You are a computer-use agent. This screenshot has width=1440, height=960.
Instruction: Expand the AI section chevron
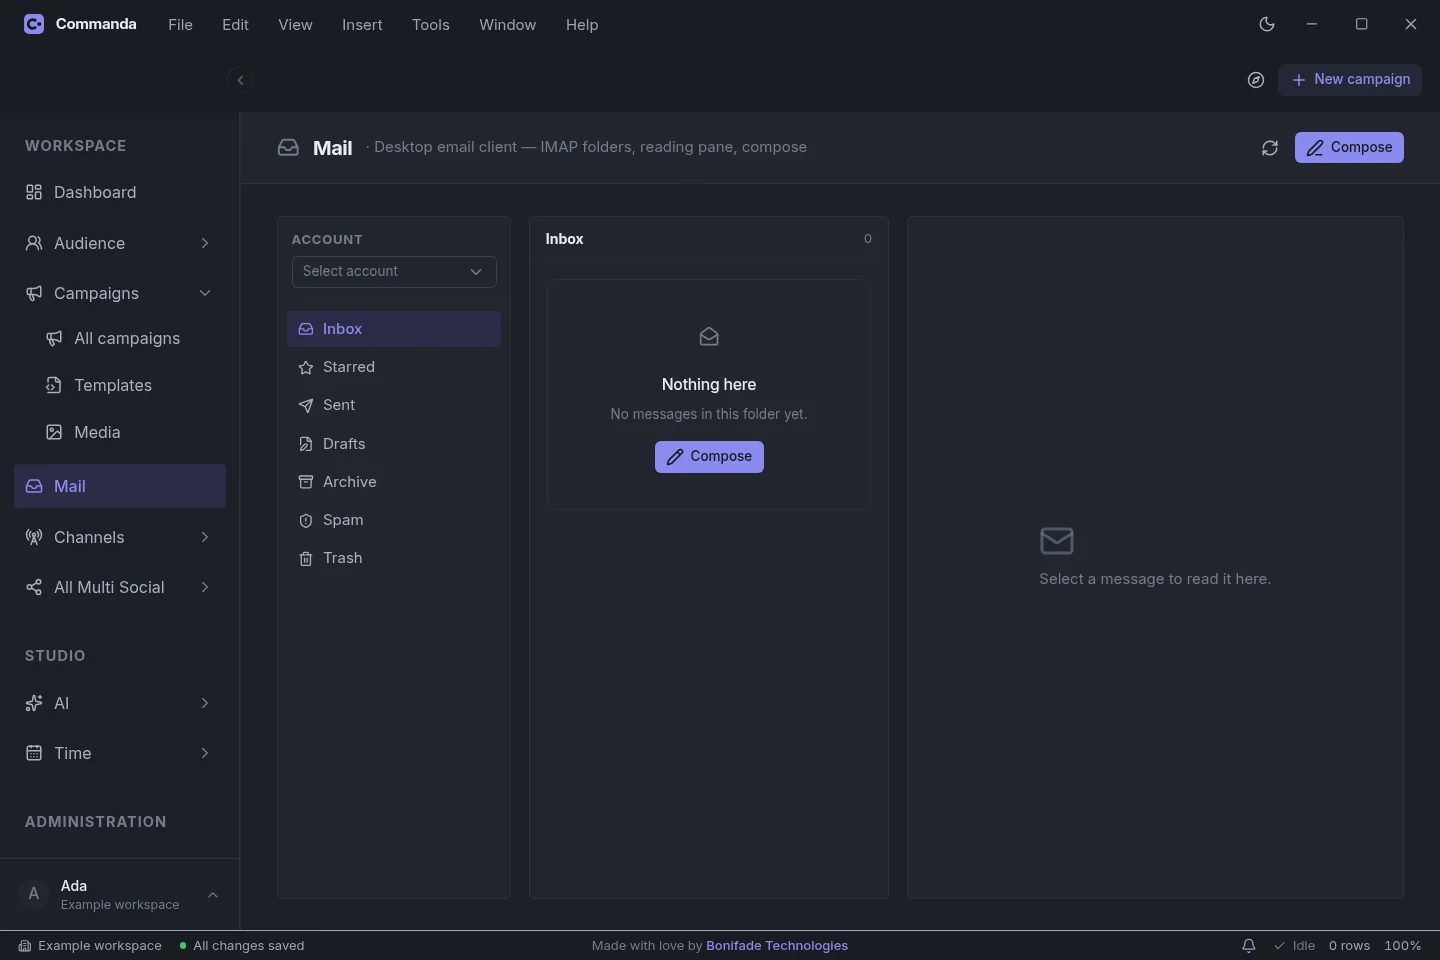205,703
